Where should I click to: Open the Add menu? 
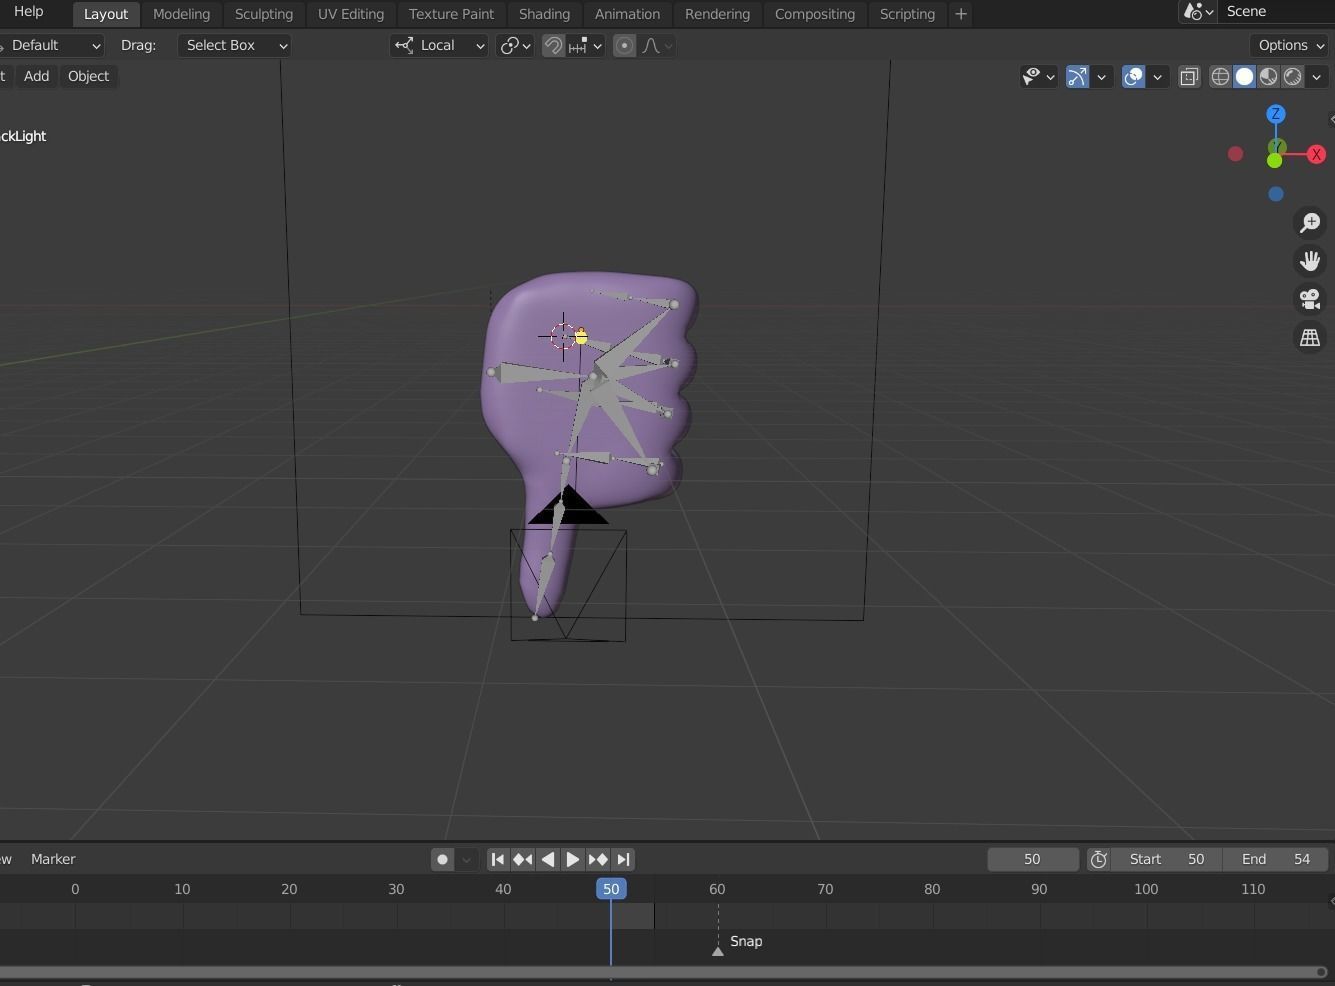click(37, 76)
